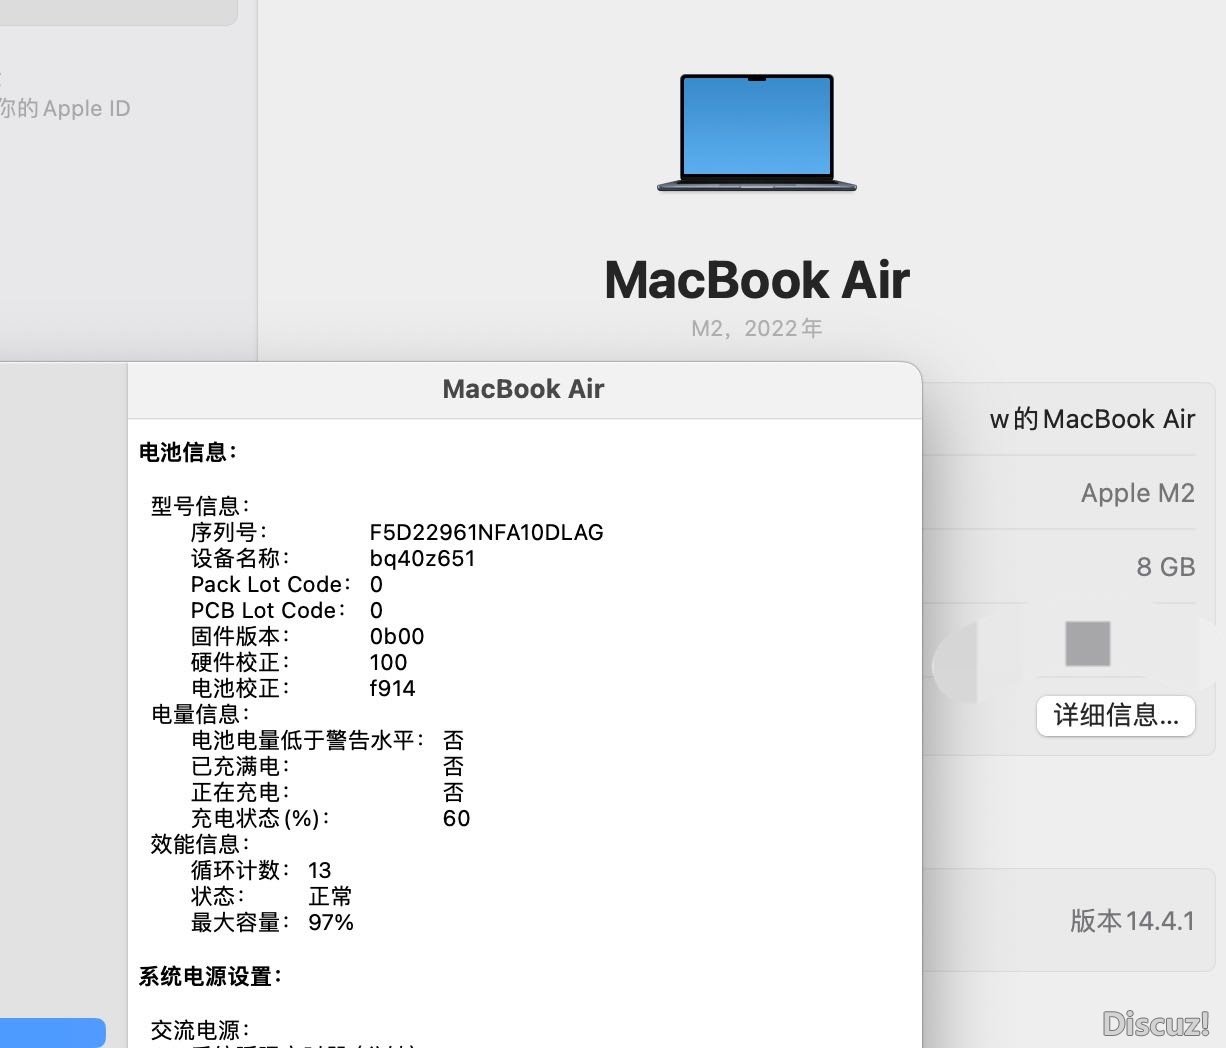This screenshot has width=1226, height=1048.
Task: Click the '设备名称:' label
Action: pos(241,558)
